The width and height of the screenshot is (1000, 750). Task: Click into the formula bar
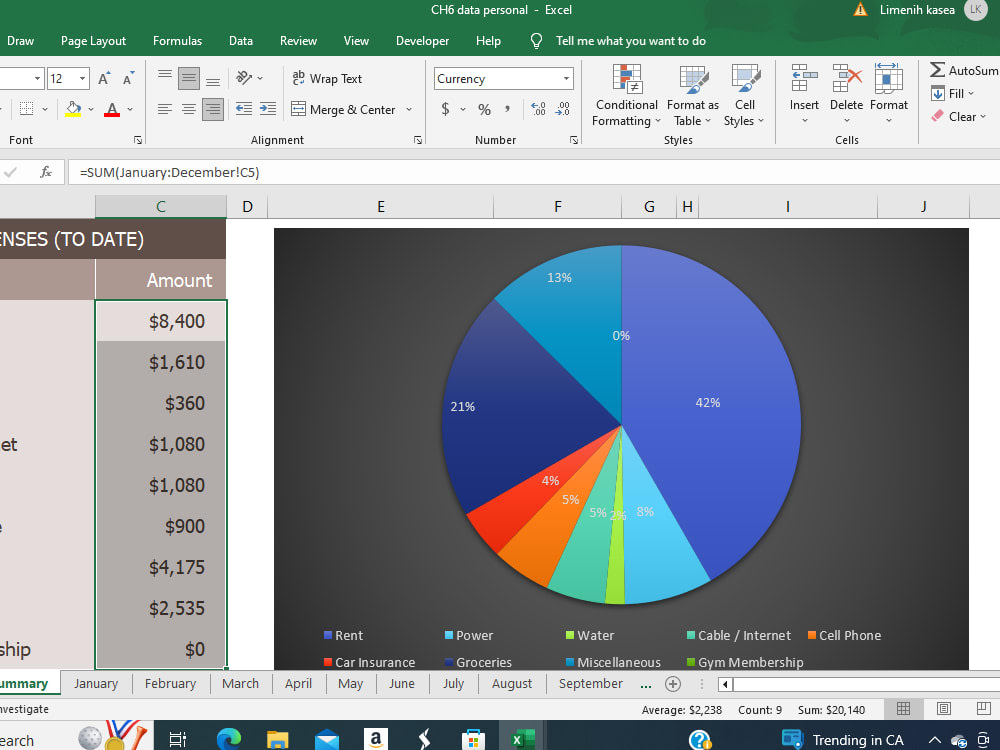click(534, 172)
